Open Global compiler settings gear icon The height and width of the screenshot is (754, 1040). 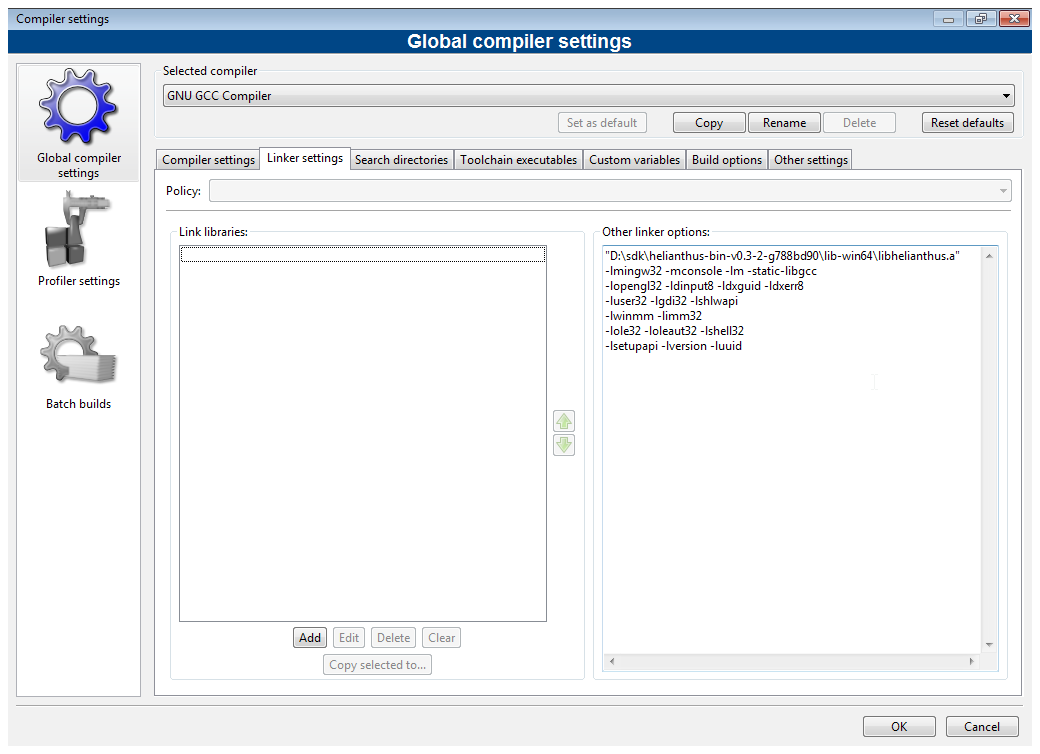(78, 108)
